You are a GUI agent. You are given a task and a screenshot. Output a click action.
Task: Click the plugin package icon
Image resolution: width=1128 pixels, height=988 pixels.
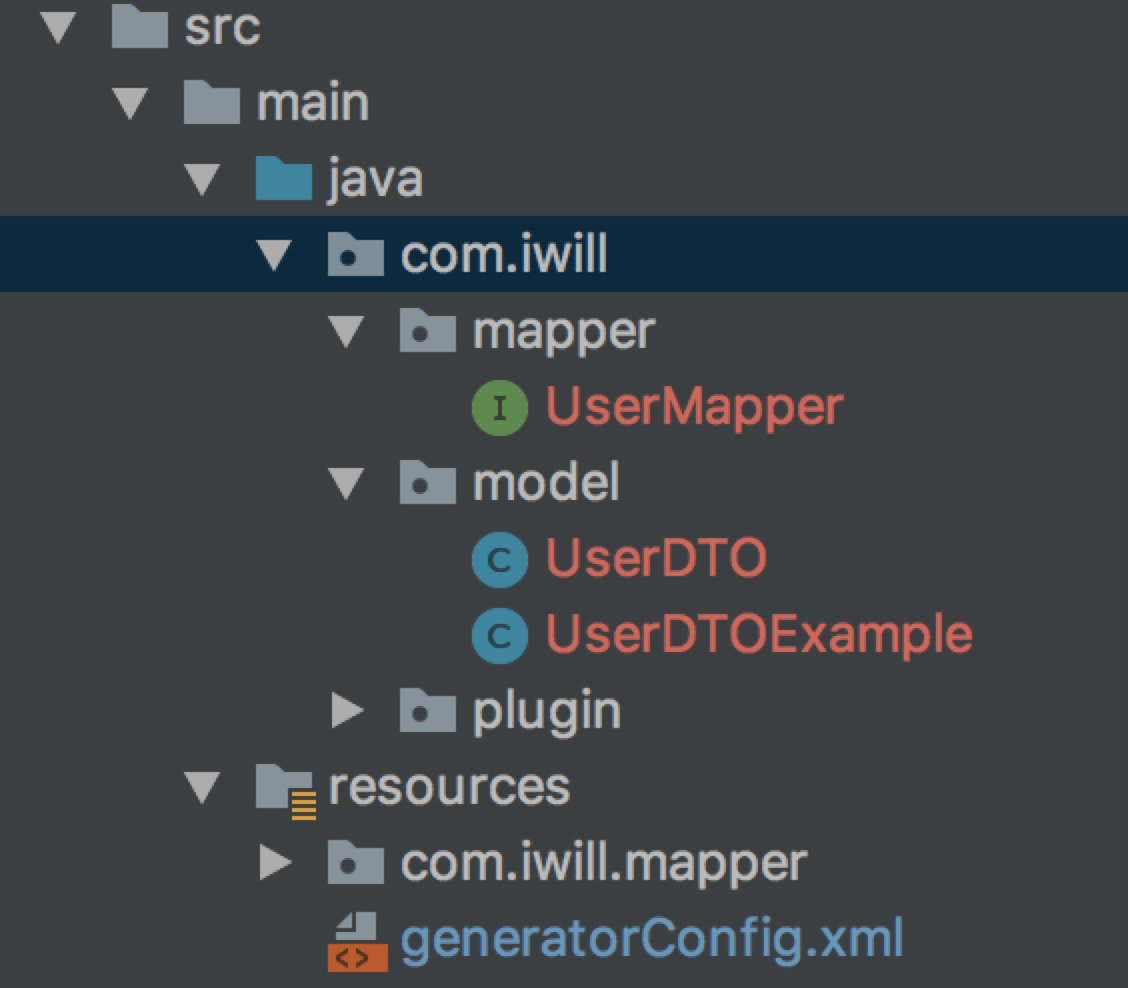click(428, 711)
